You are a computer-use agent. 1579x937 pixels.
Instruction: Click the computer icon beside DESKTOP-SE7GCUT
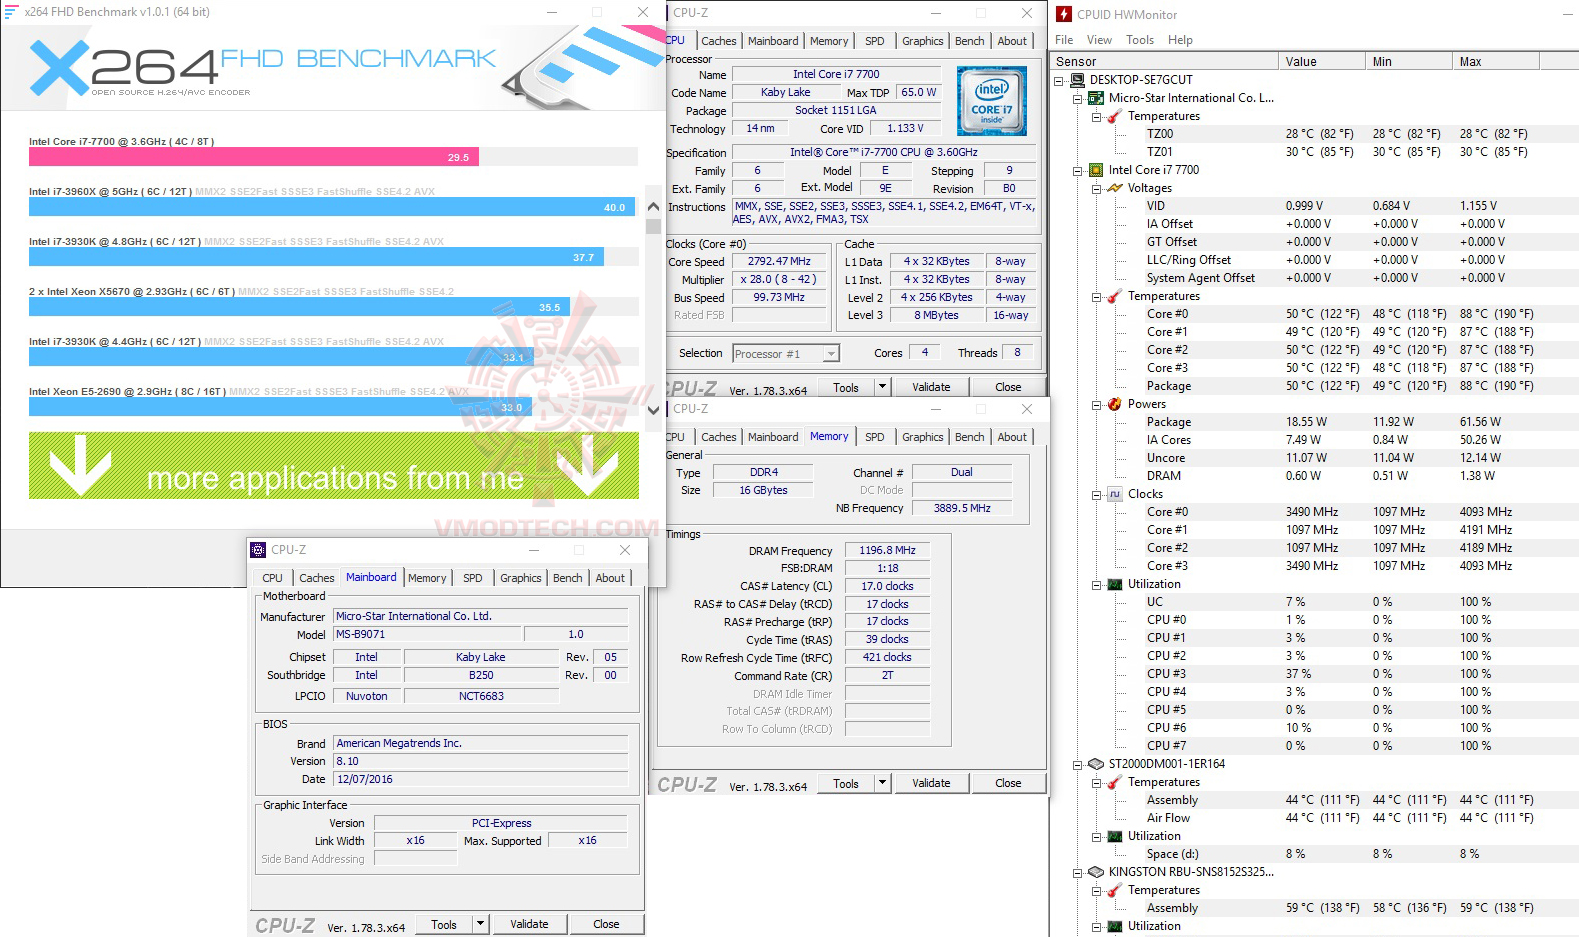pos(1077,80)
